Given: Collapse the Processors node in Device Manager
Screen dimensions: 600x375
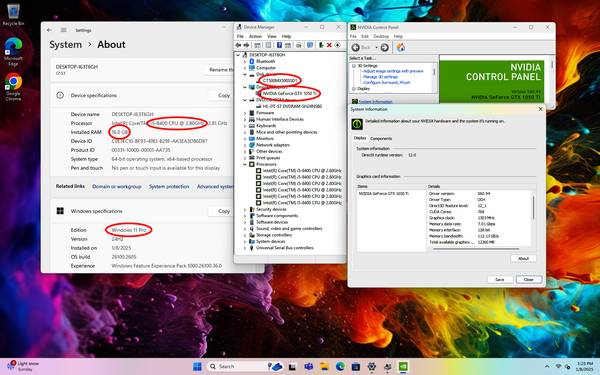Looking at the screenshot, I should [245, 164].
